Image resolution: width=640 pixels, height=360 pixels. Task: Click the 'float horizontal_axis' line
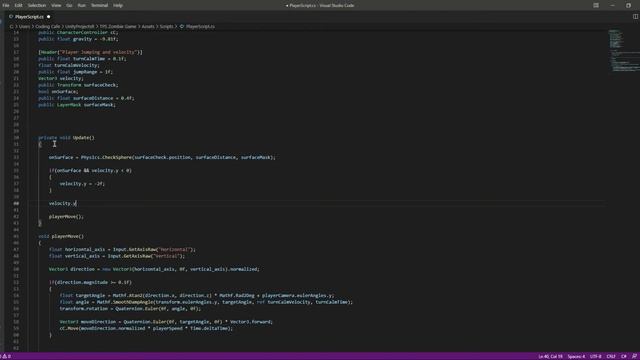tap(122, 249)
